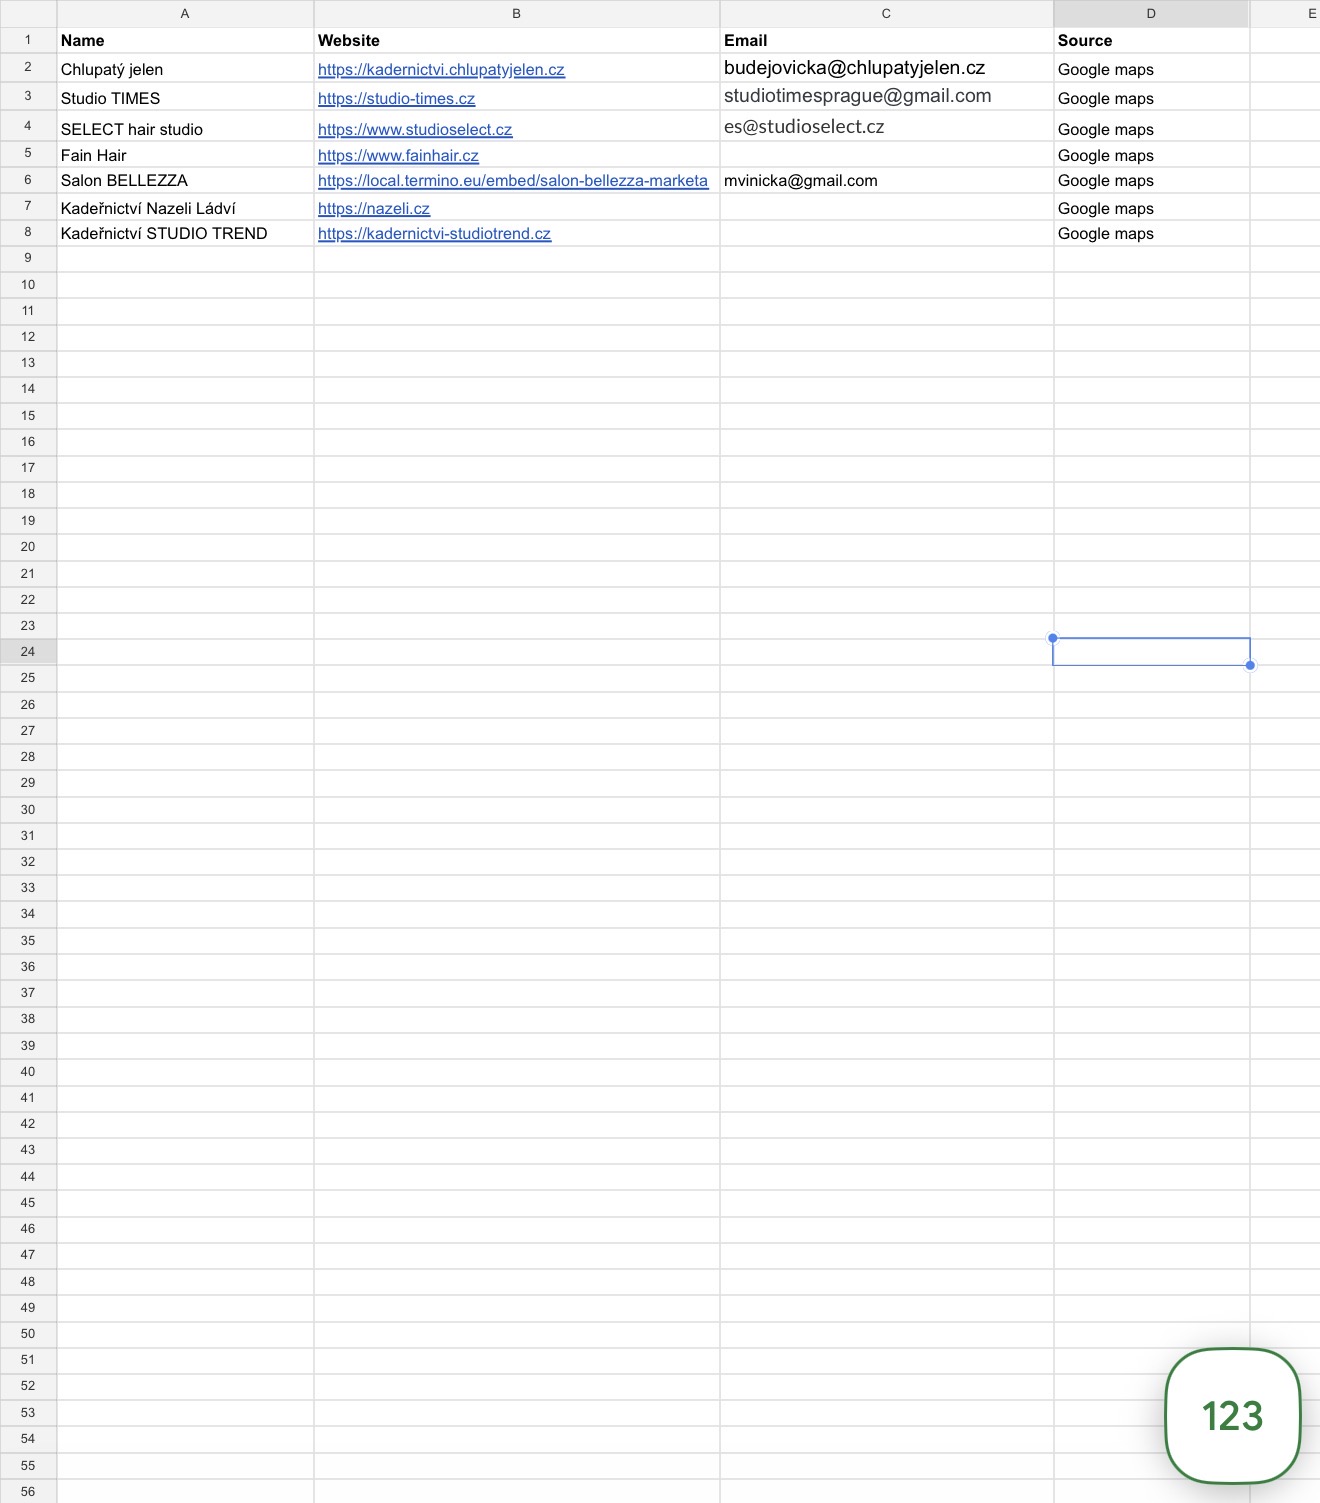Select column A header

point(185,14)
